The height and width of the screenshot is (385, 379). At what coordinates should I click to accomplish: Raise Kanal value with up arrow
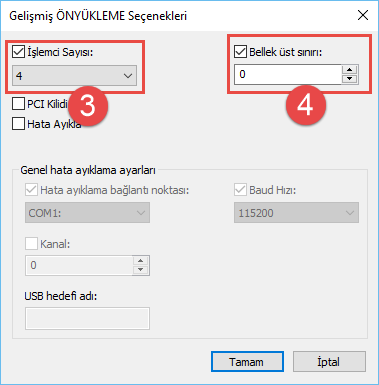pyautogui.click(x=141, y=261)
